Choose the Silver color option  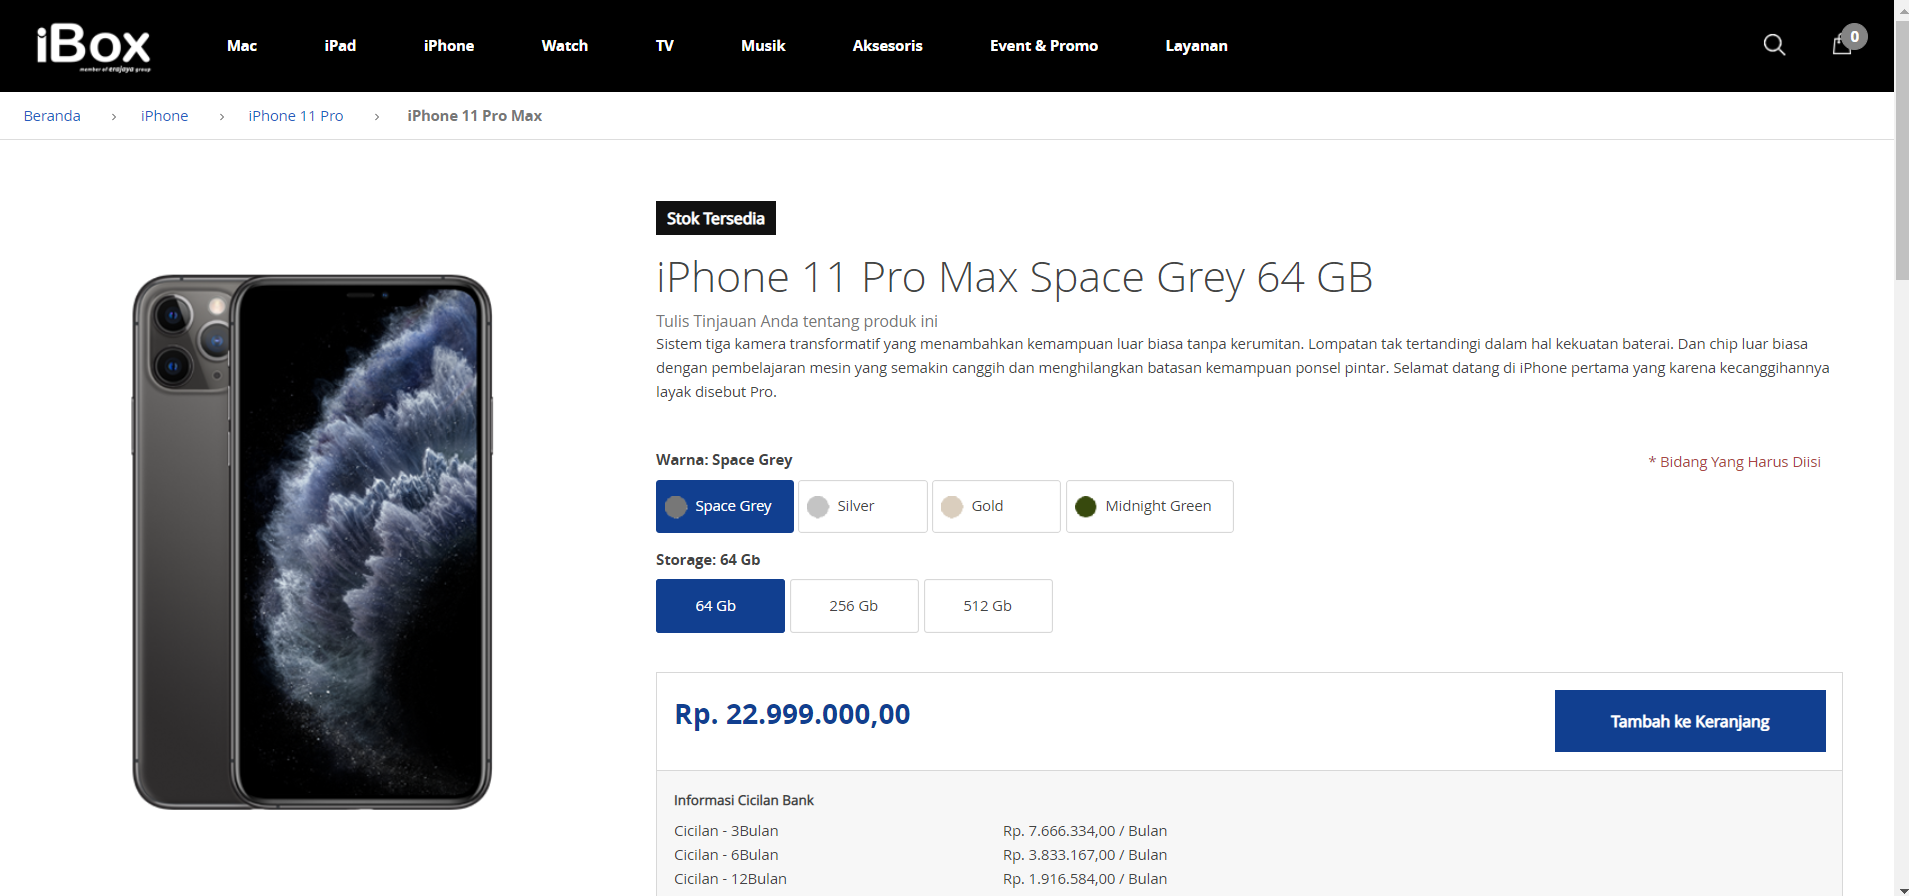(x=863, y=506)
